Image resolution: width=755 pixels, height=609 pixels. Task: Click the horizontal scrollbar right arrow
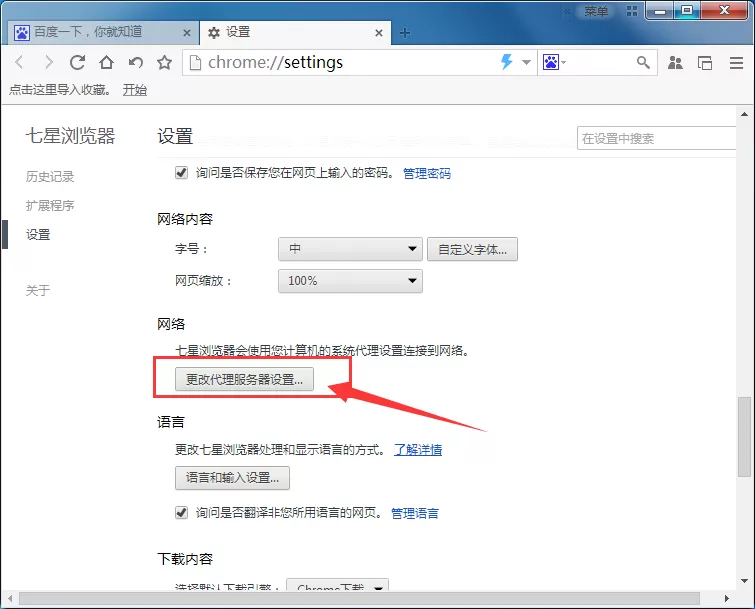(727, 598)
